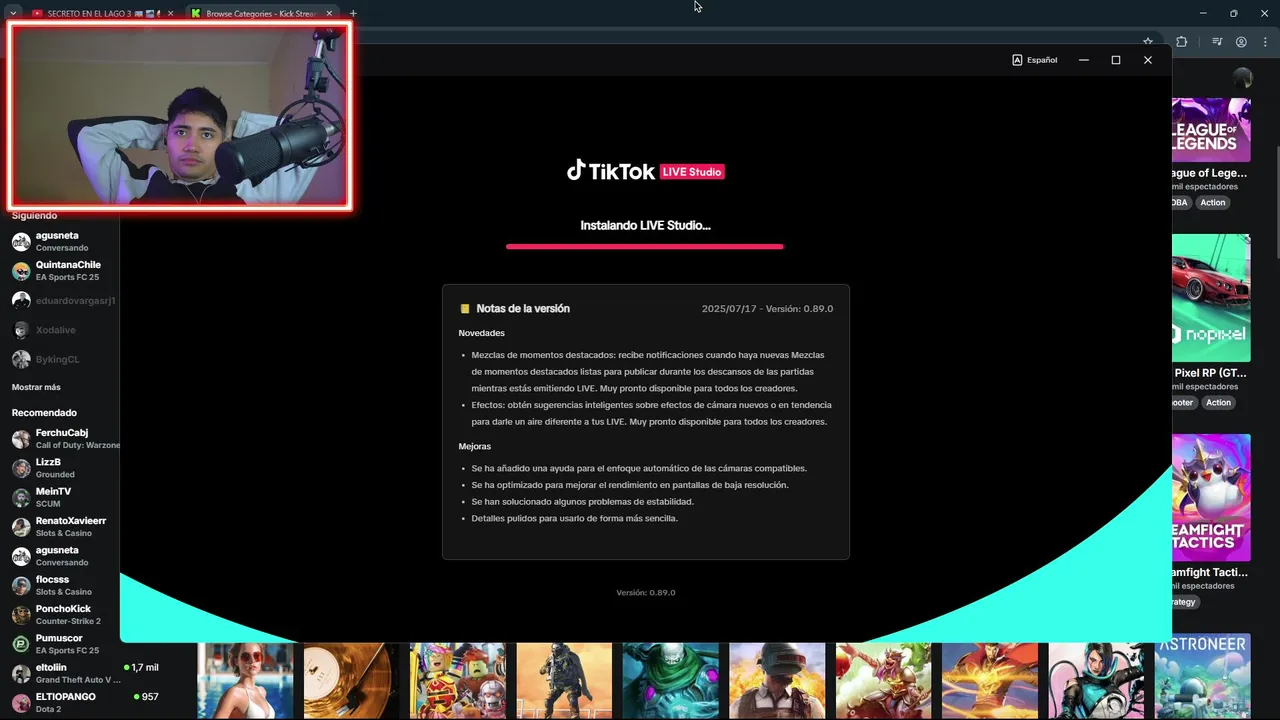Screen dimensions: 1280x720
Task: Open a new browser tab with the plus button
Action: coord(353,13)
